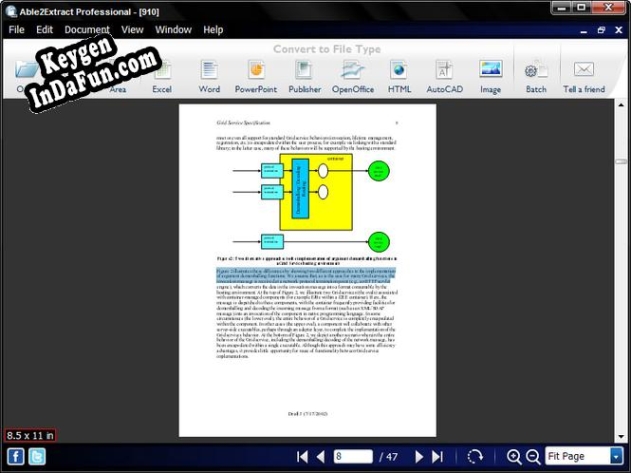Convert the document to HTML

click(x=399, y=77)
